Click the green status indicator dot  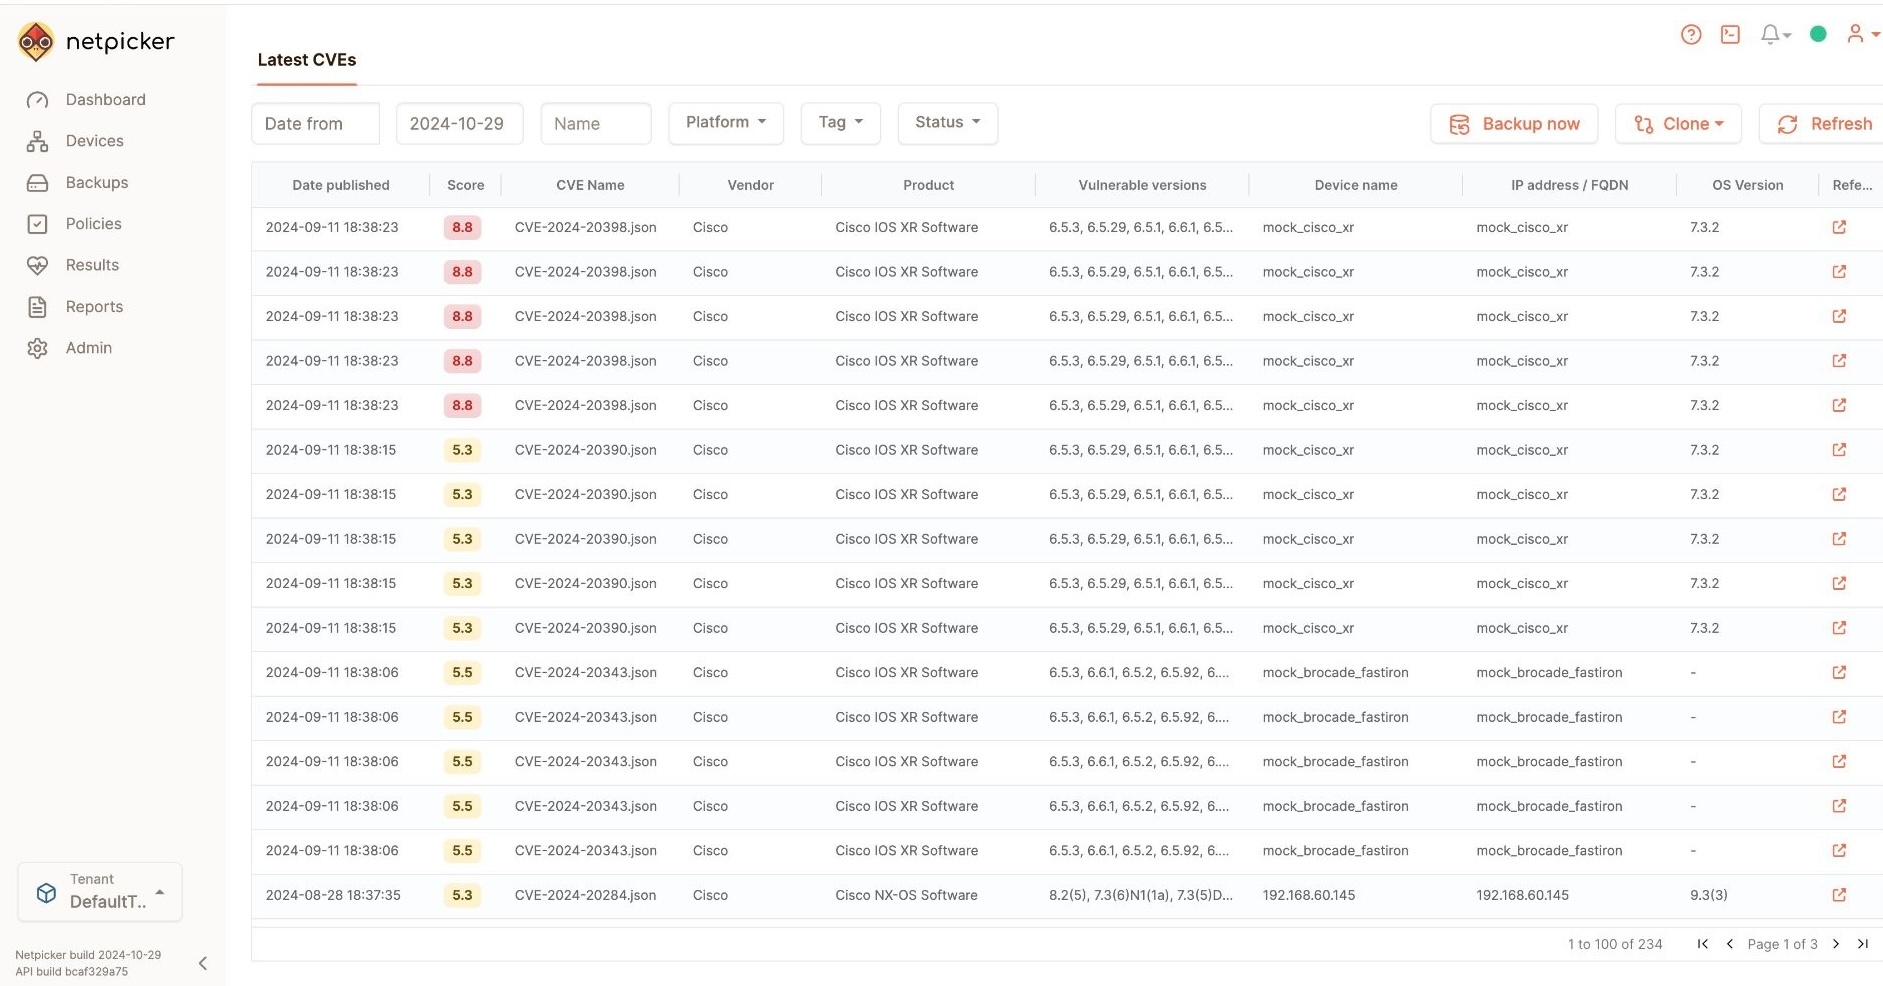coord(1819,33)
